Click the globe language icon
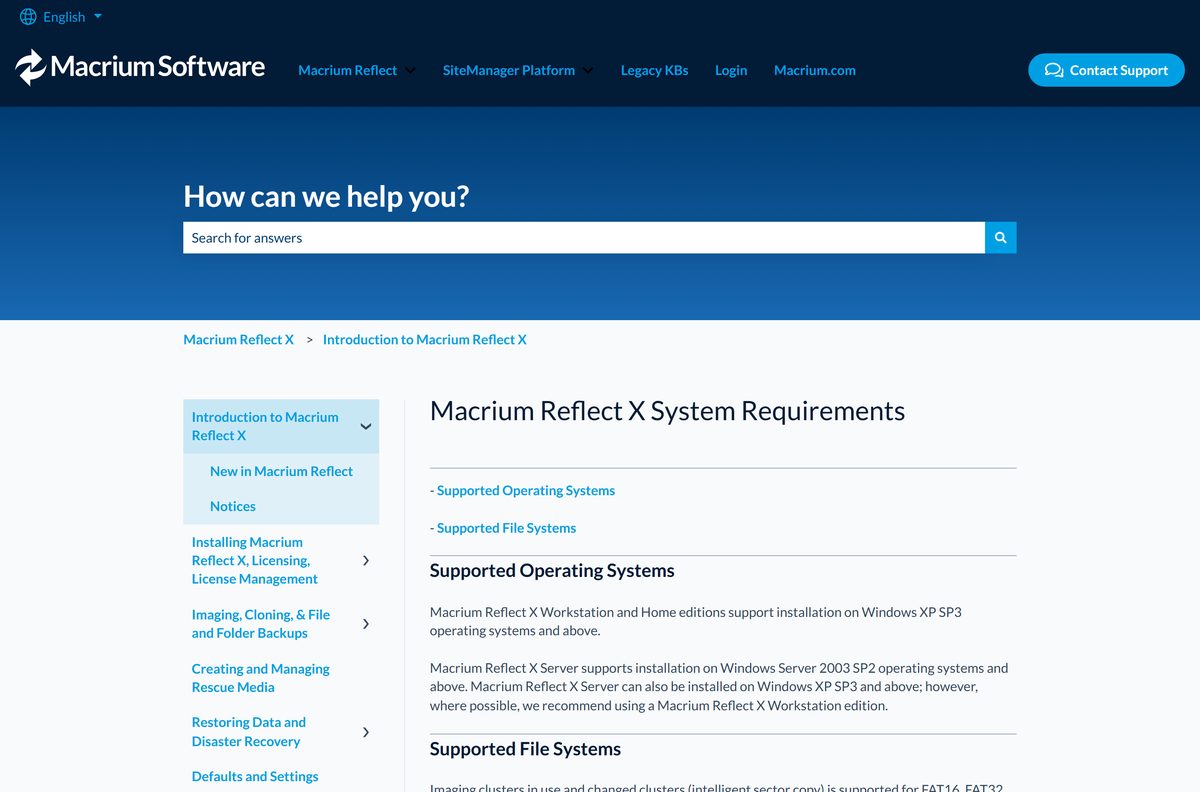Viewport: 1200px width, 792px height. pos(28,17)
